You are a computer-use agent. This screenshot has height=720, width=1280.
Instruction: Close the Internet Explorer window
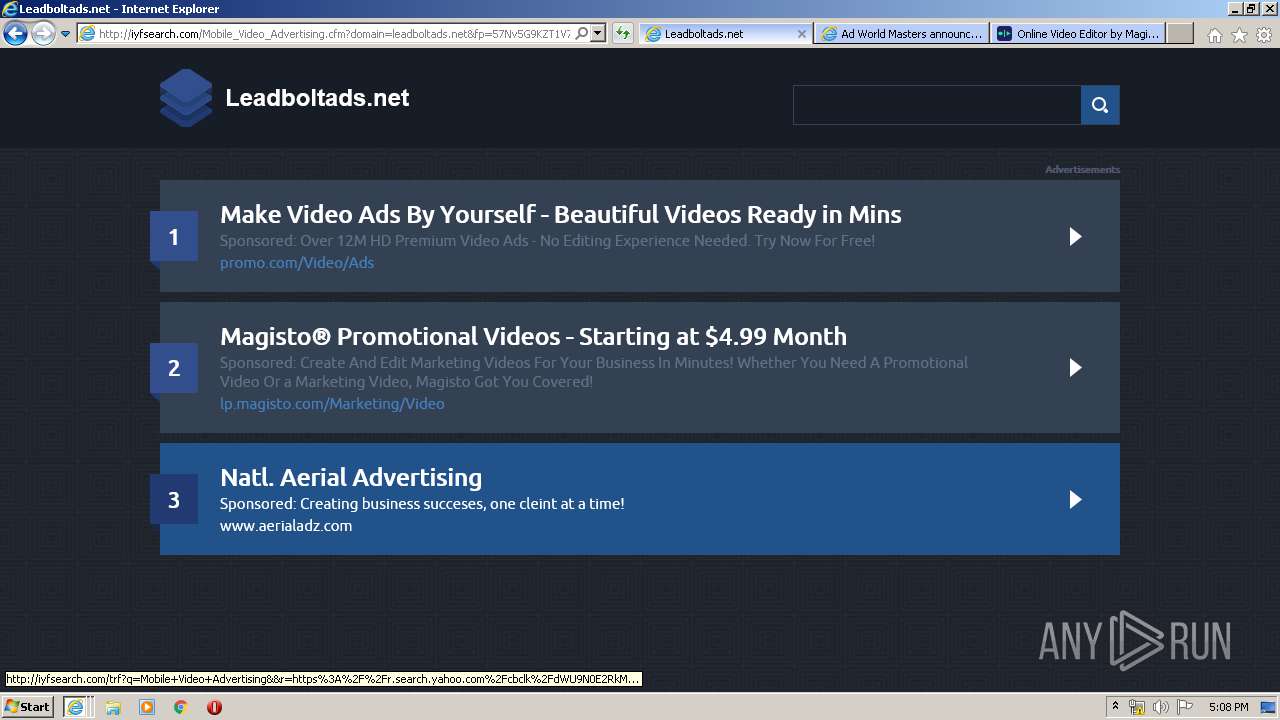(1269, 9)
